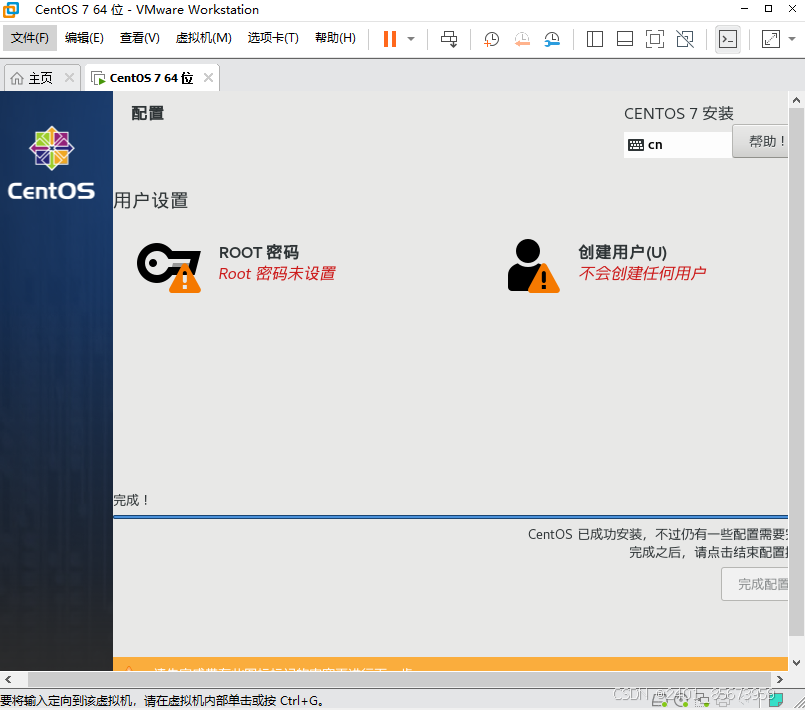Click the 用户设置 heading

pos(150,200)
